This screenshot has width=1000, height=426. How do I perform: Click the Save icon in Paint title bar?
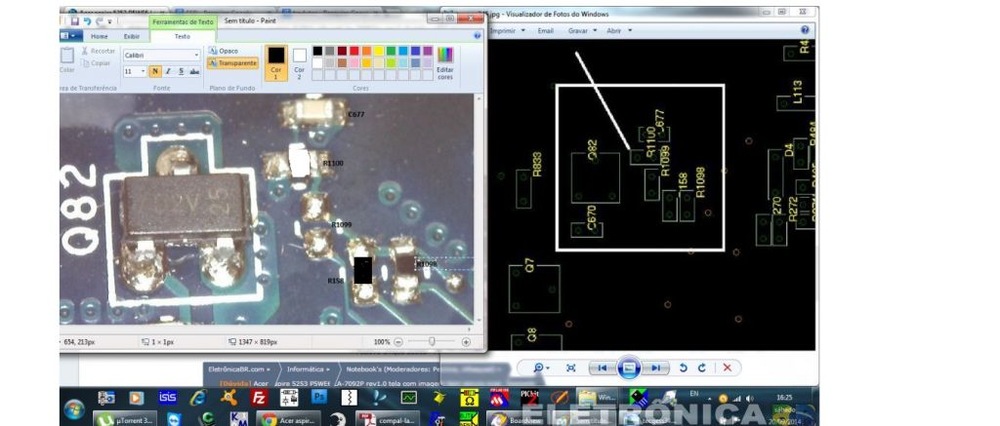[x=74, y=20]
